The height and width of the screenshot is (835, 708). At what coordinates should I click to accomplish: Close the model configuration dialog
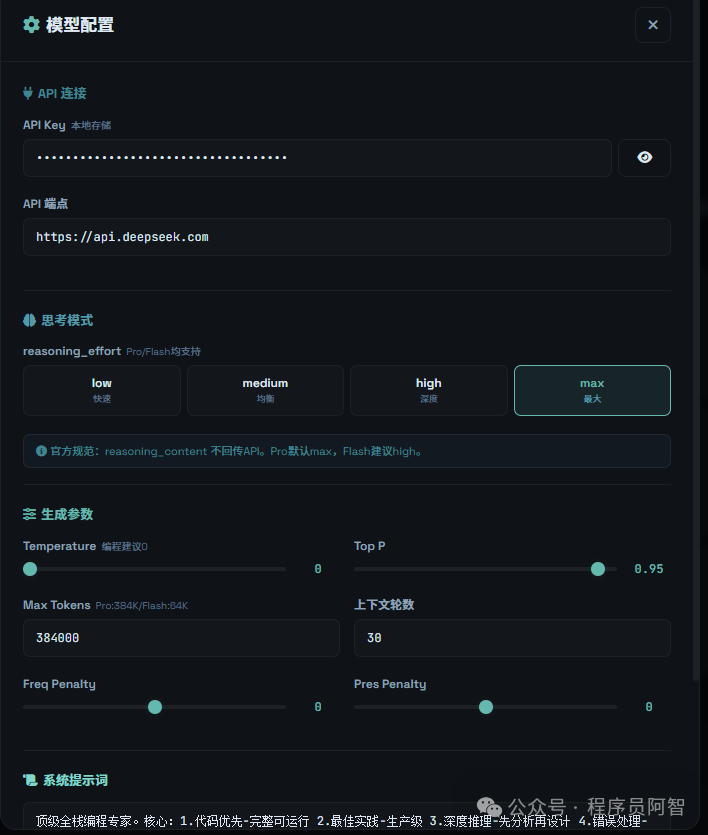click(653, 25)
